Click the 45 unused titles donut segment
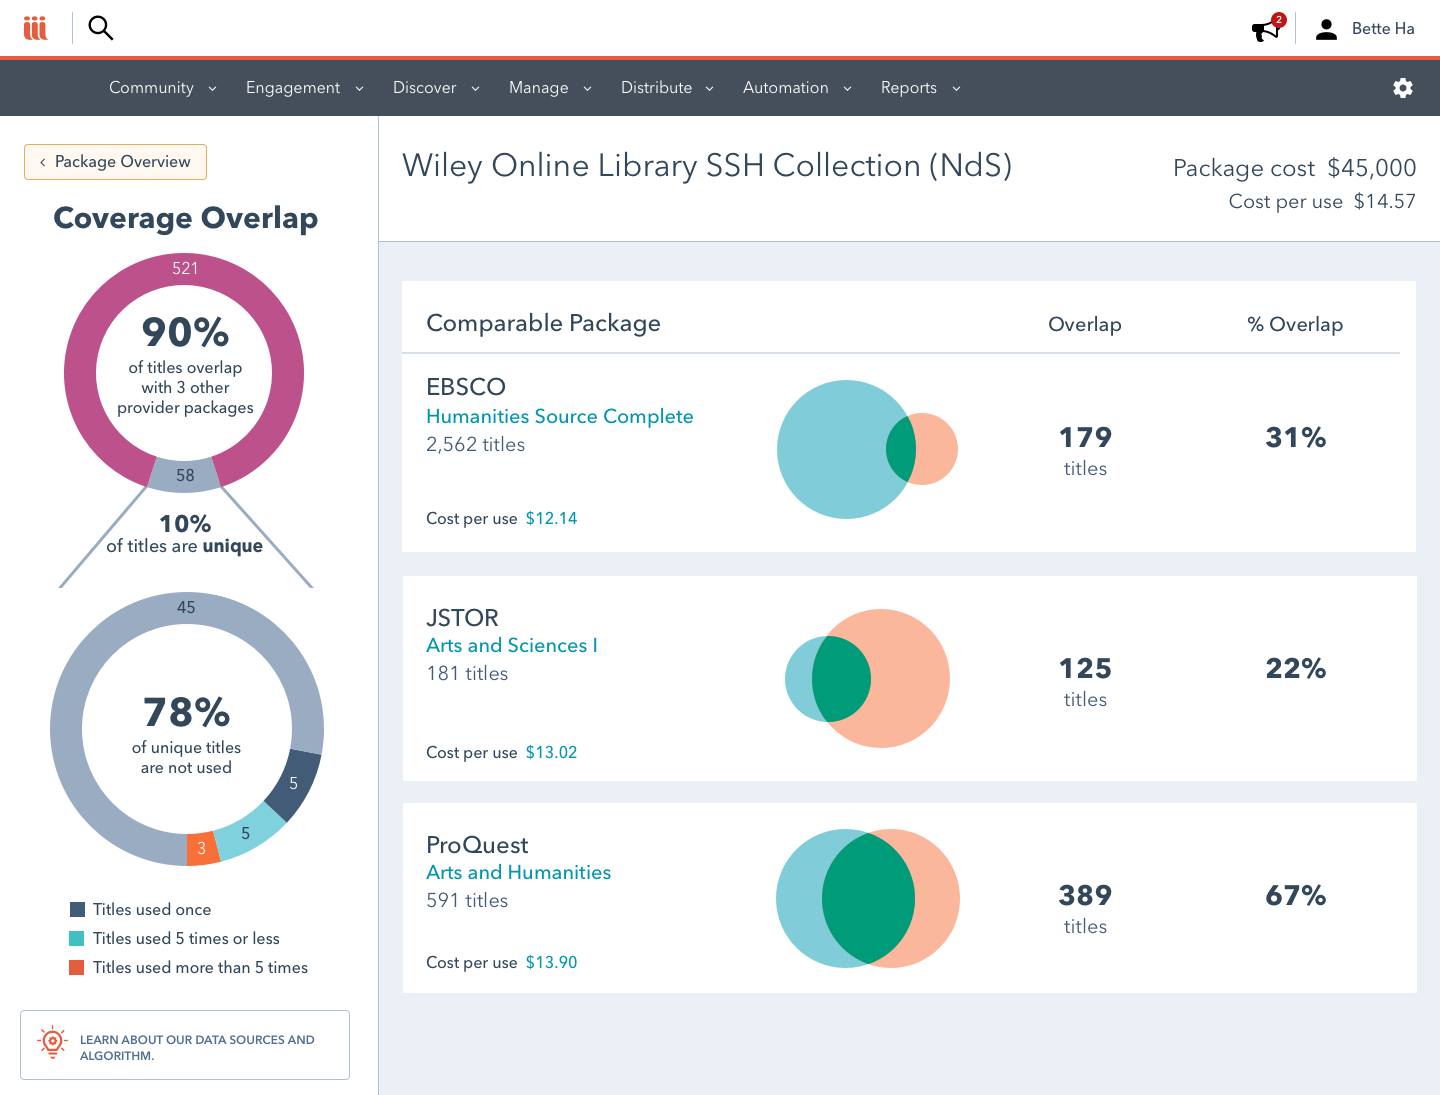This screenshot has width=1440, height=1095. pyautogui.click(x=186, y=607)
